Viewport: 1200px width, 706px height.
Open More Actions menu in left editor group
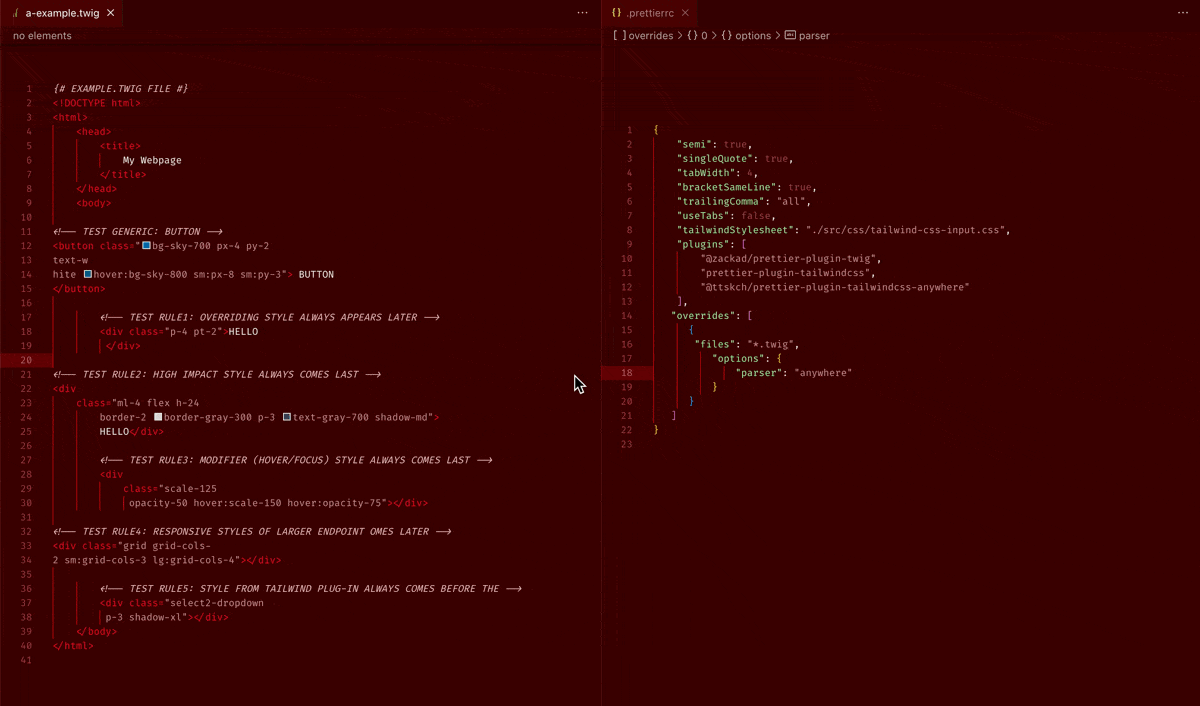[582, 13]
